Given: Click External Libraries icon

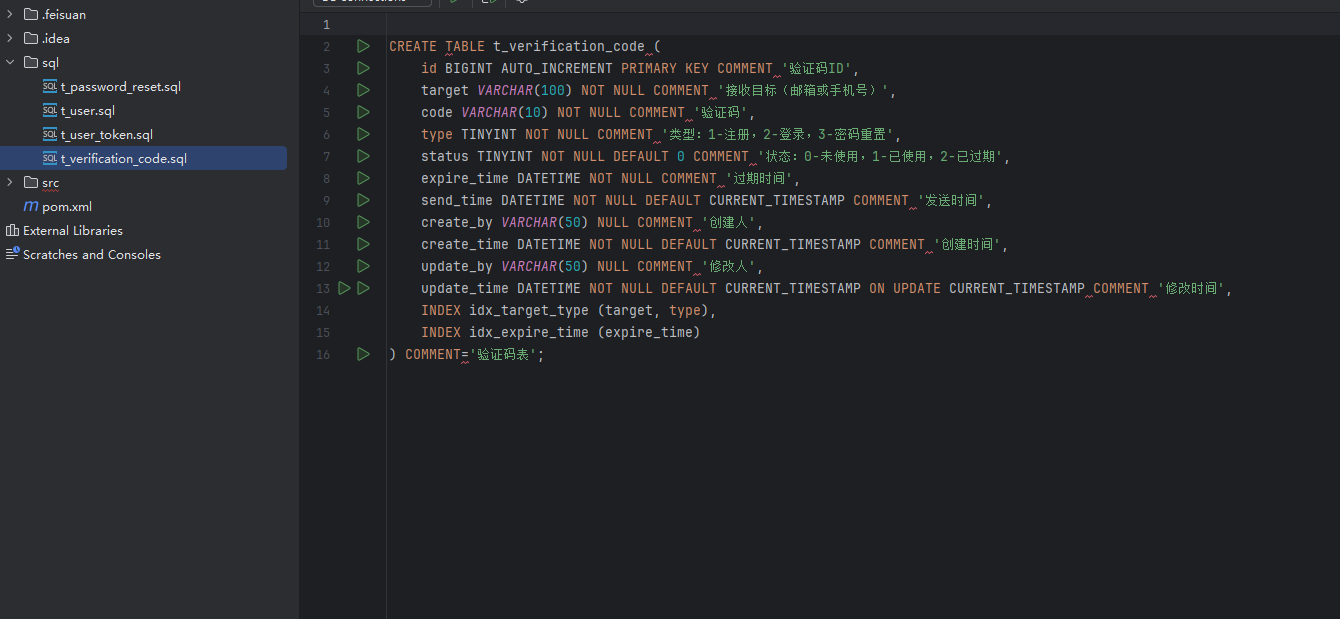Looking at the screenshot, I should coord(12,231).
